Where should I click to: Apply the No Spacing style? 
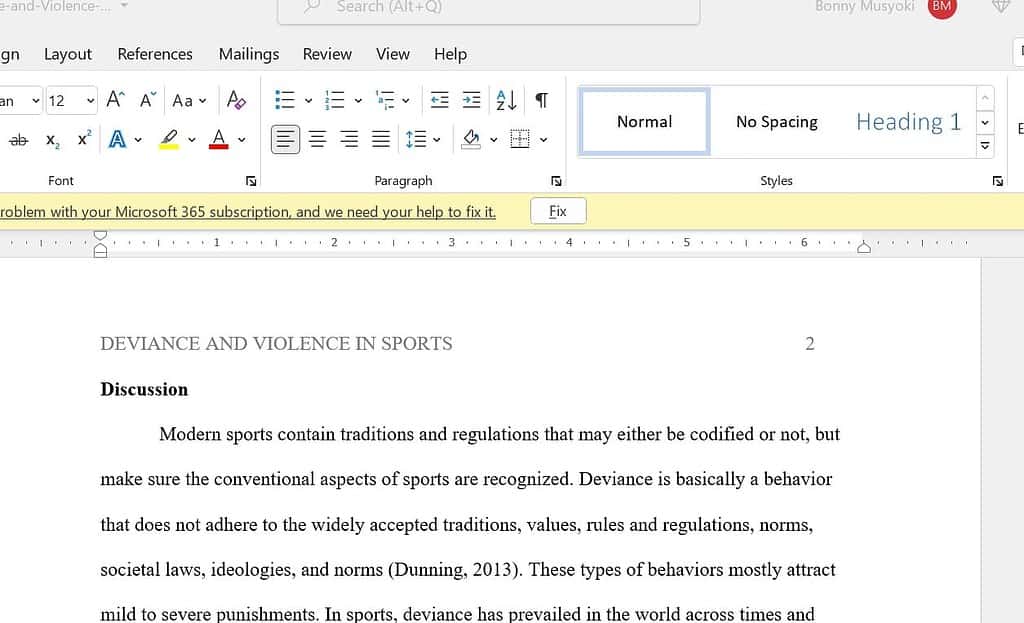[776, 121]
